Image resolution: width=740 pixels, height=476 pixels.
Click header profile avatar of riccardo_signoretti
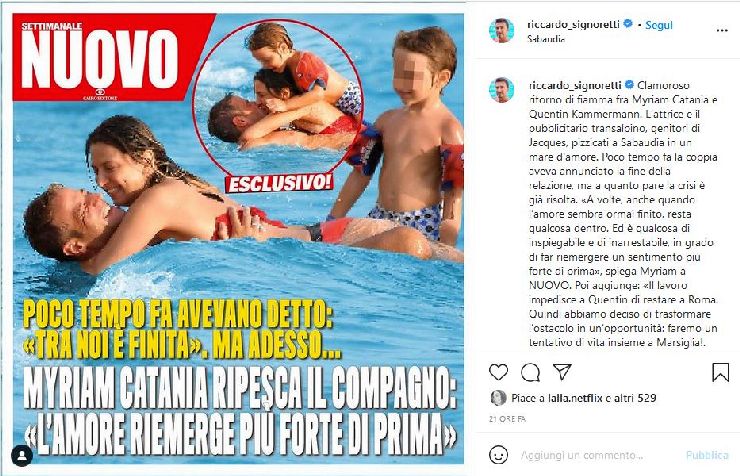click(x=501, y=31)
